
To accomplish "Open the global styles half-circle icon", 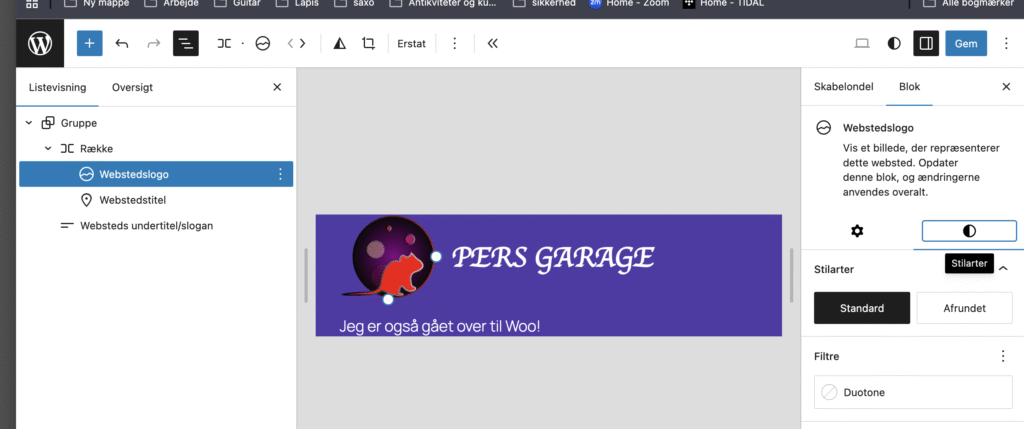I will [x=894, y=43].
